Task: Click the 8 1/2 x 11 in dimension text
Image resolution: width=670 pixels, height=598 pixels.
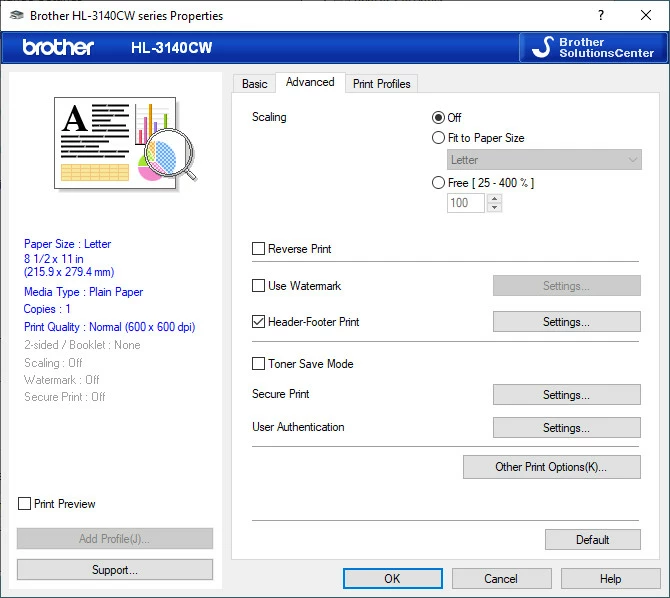Action: [53, 259]
